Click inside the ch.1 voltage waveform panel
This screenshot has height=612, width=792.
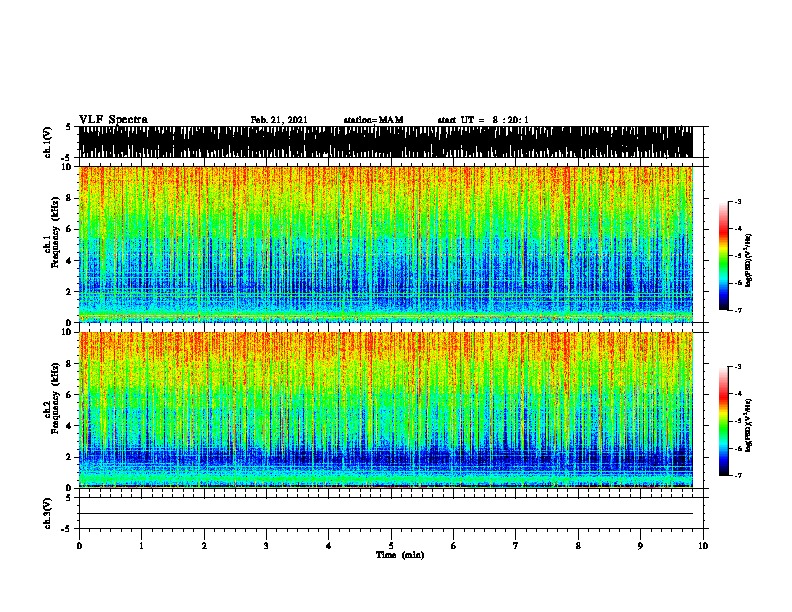(385, 142)
